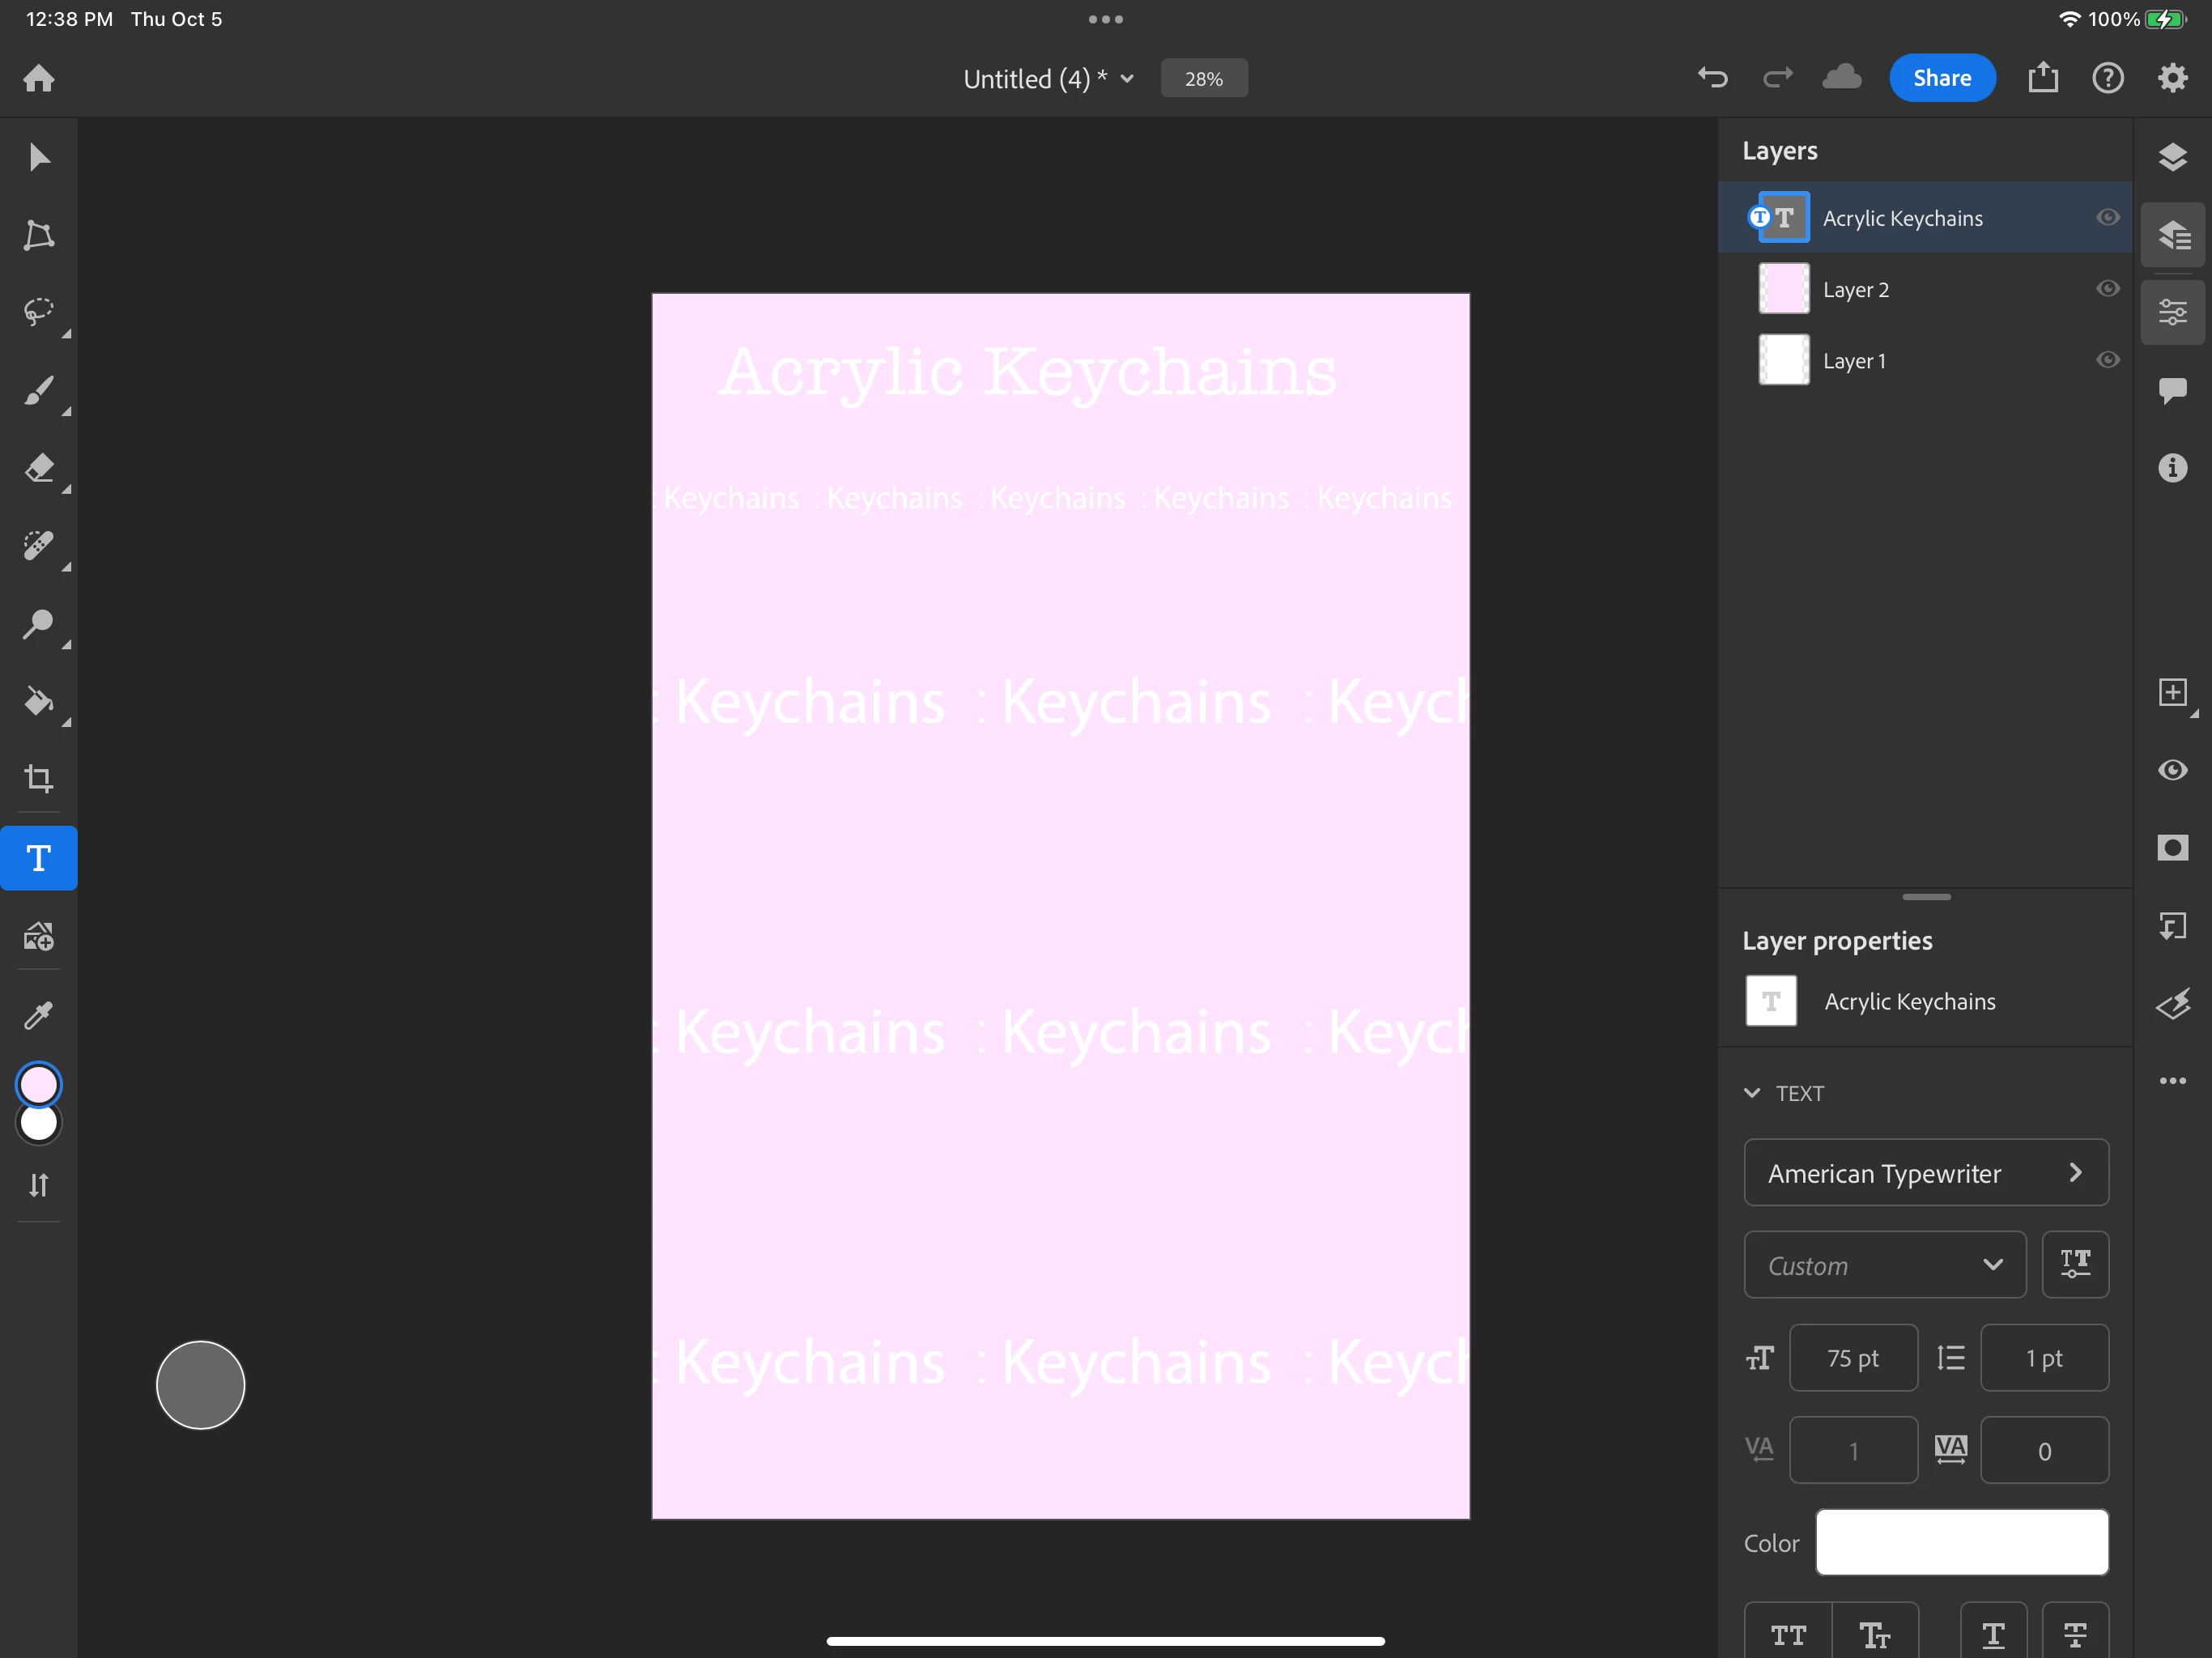Edit the 75 pt font size field

1852,1358
